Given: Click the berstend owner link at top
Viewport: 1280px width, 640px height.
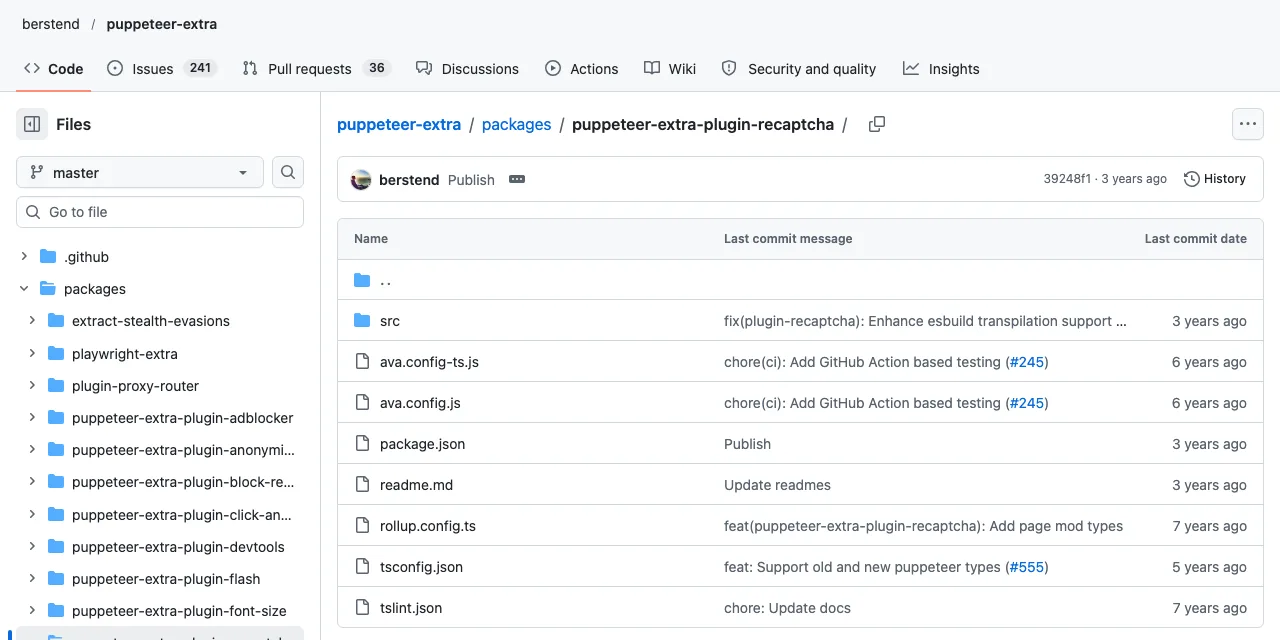Looking at the screenshot, I should (51, 24).
